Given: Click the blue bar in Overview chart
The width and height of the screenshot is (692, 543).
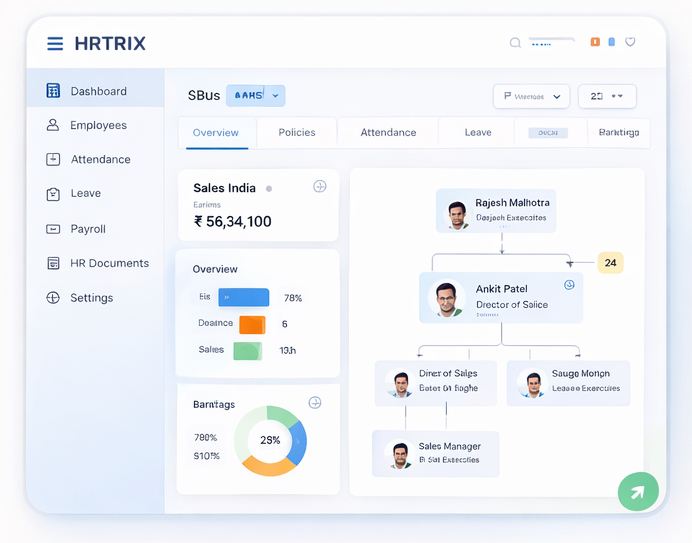Looking at the screenshot, I should pyautogui.click(x=244, y=297).
